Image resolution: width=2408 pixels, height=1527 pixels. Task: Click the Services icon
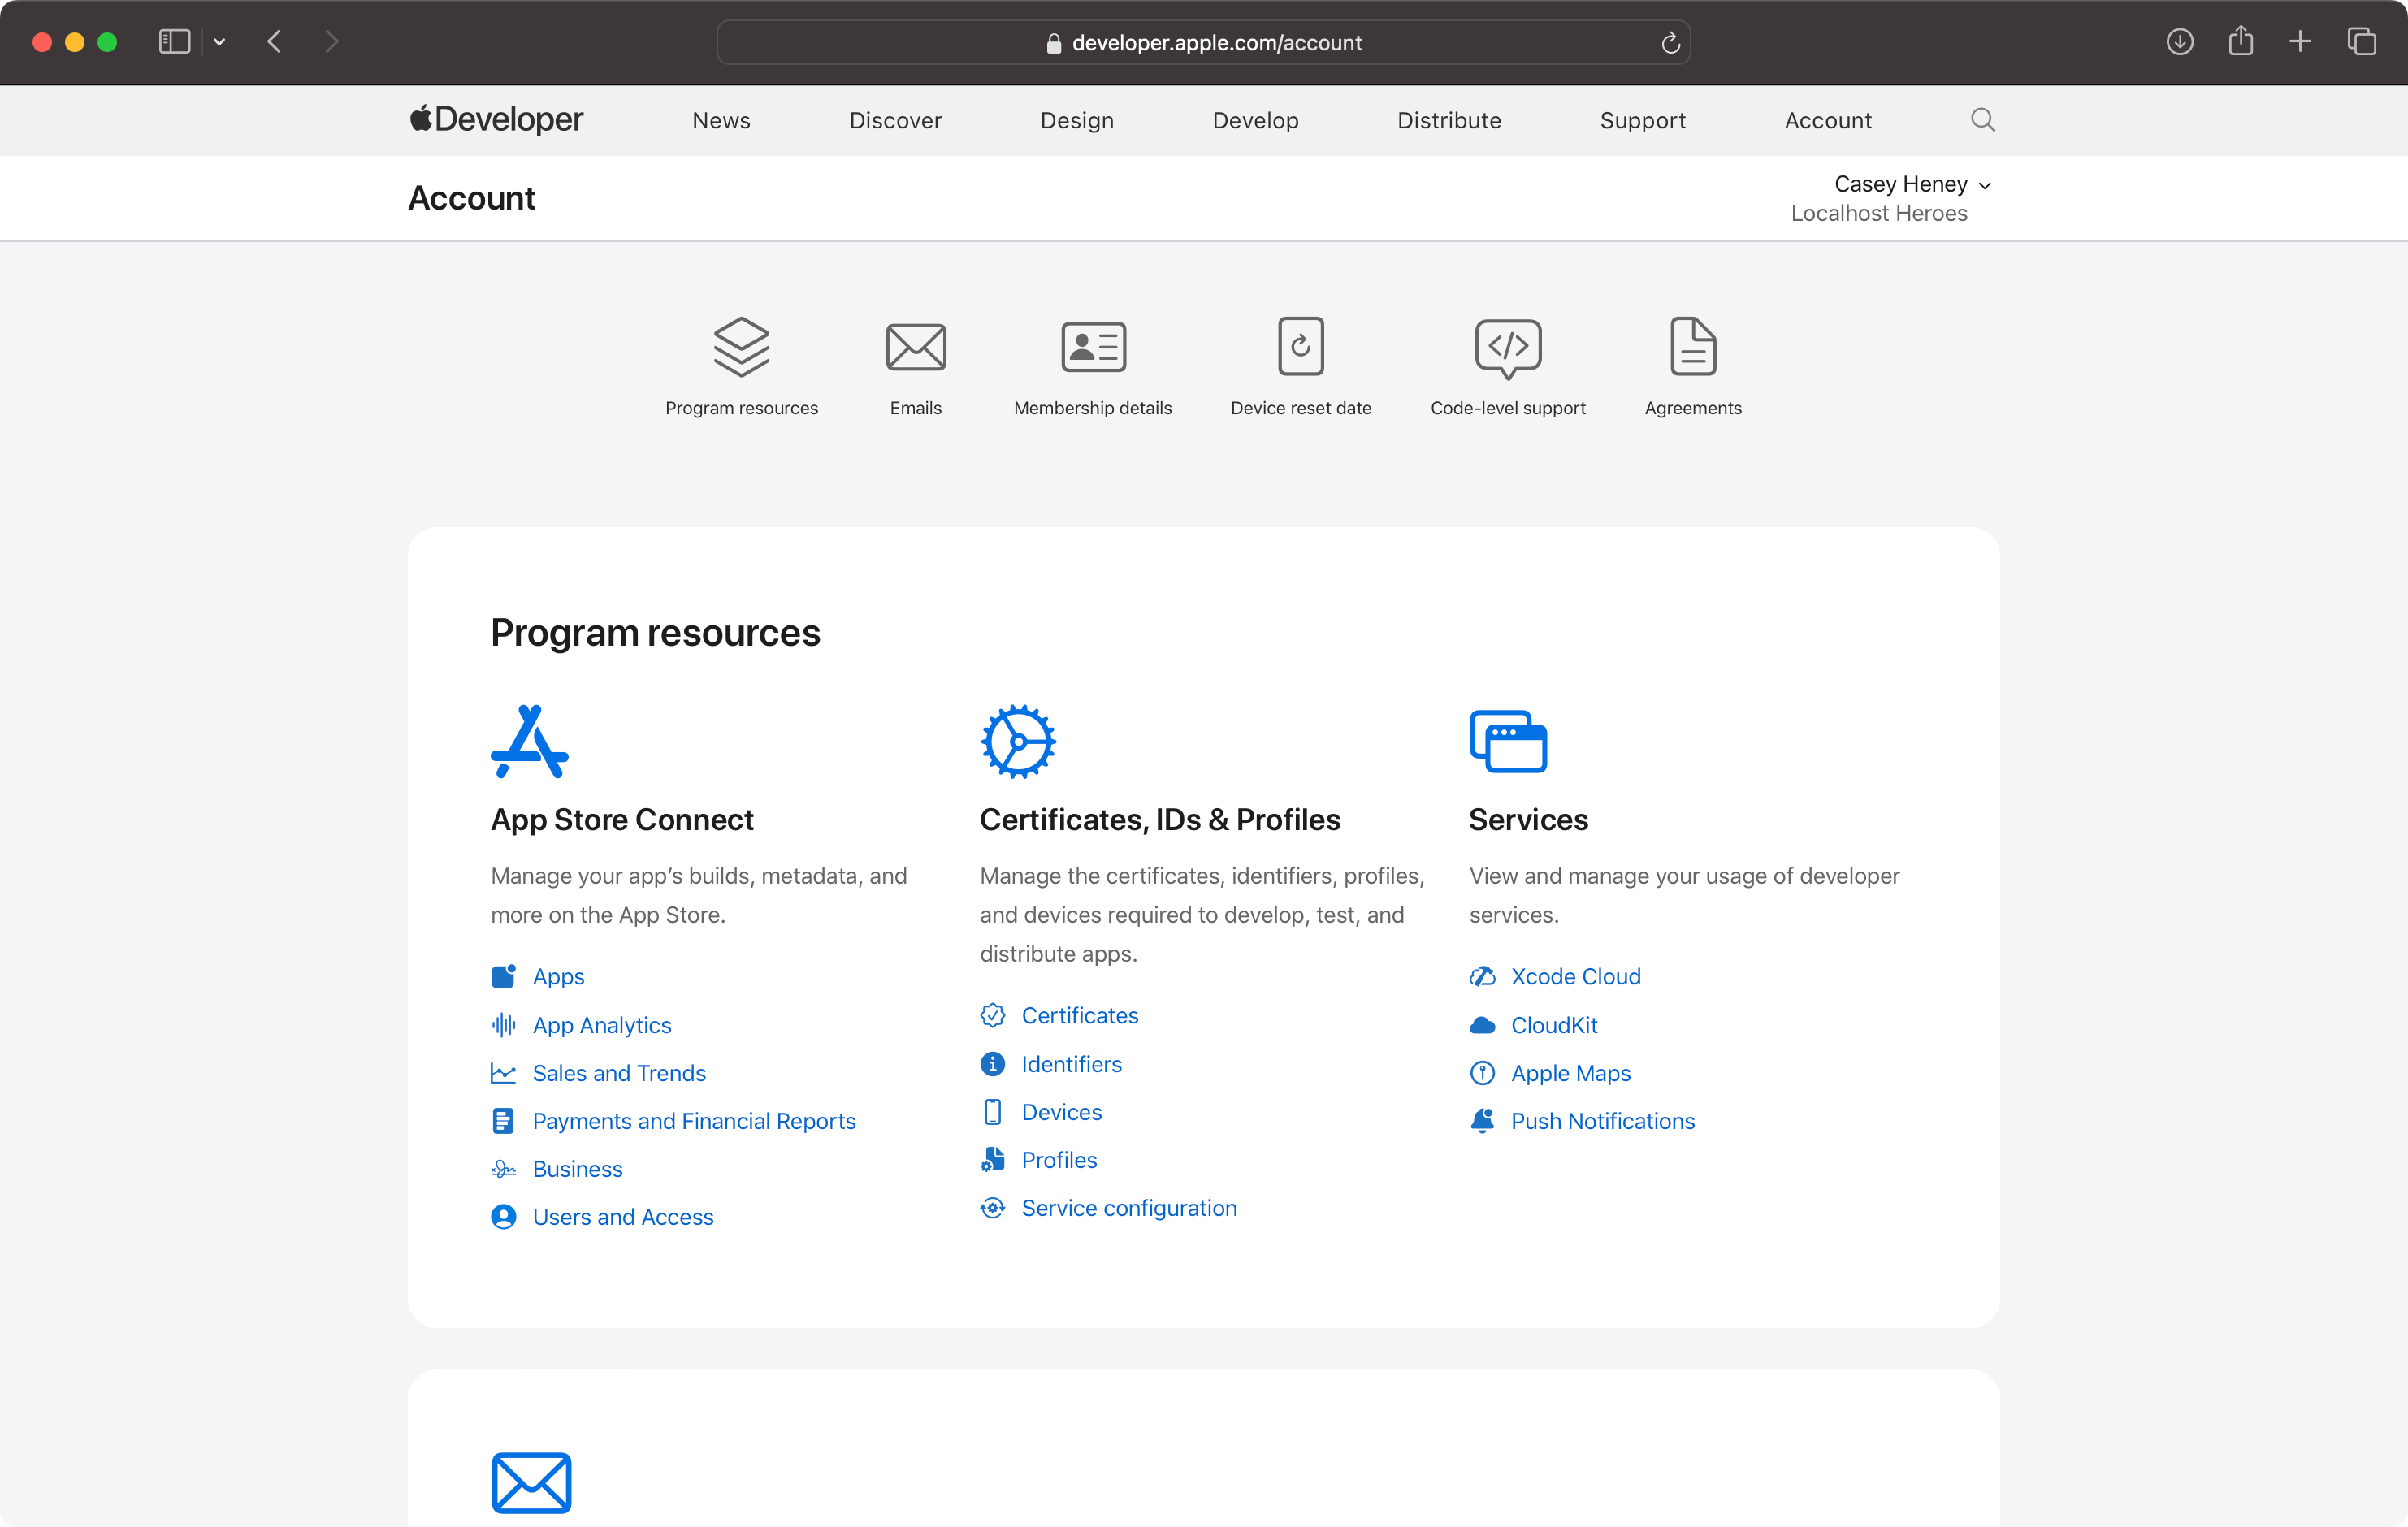pos(1506,739)
